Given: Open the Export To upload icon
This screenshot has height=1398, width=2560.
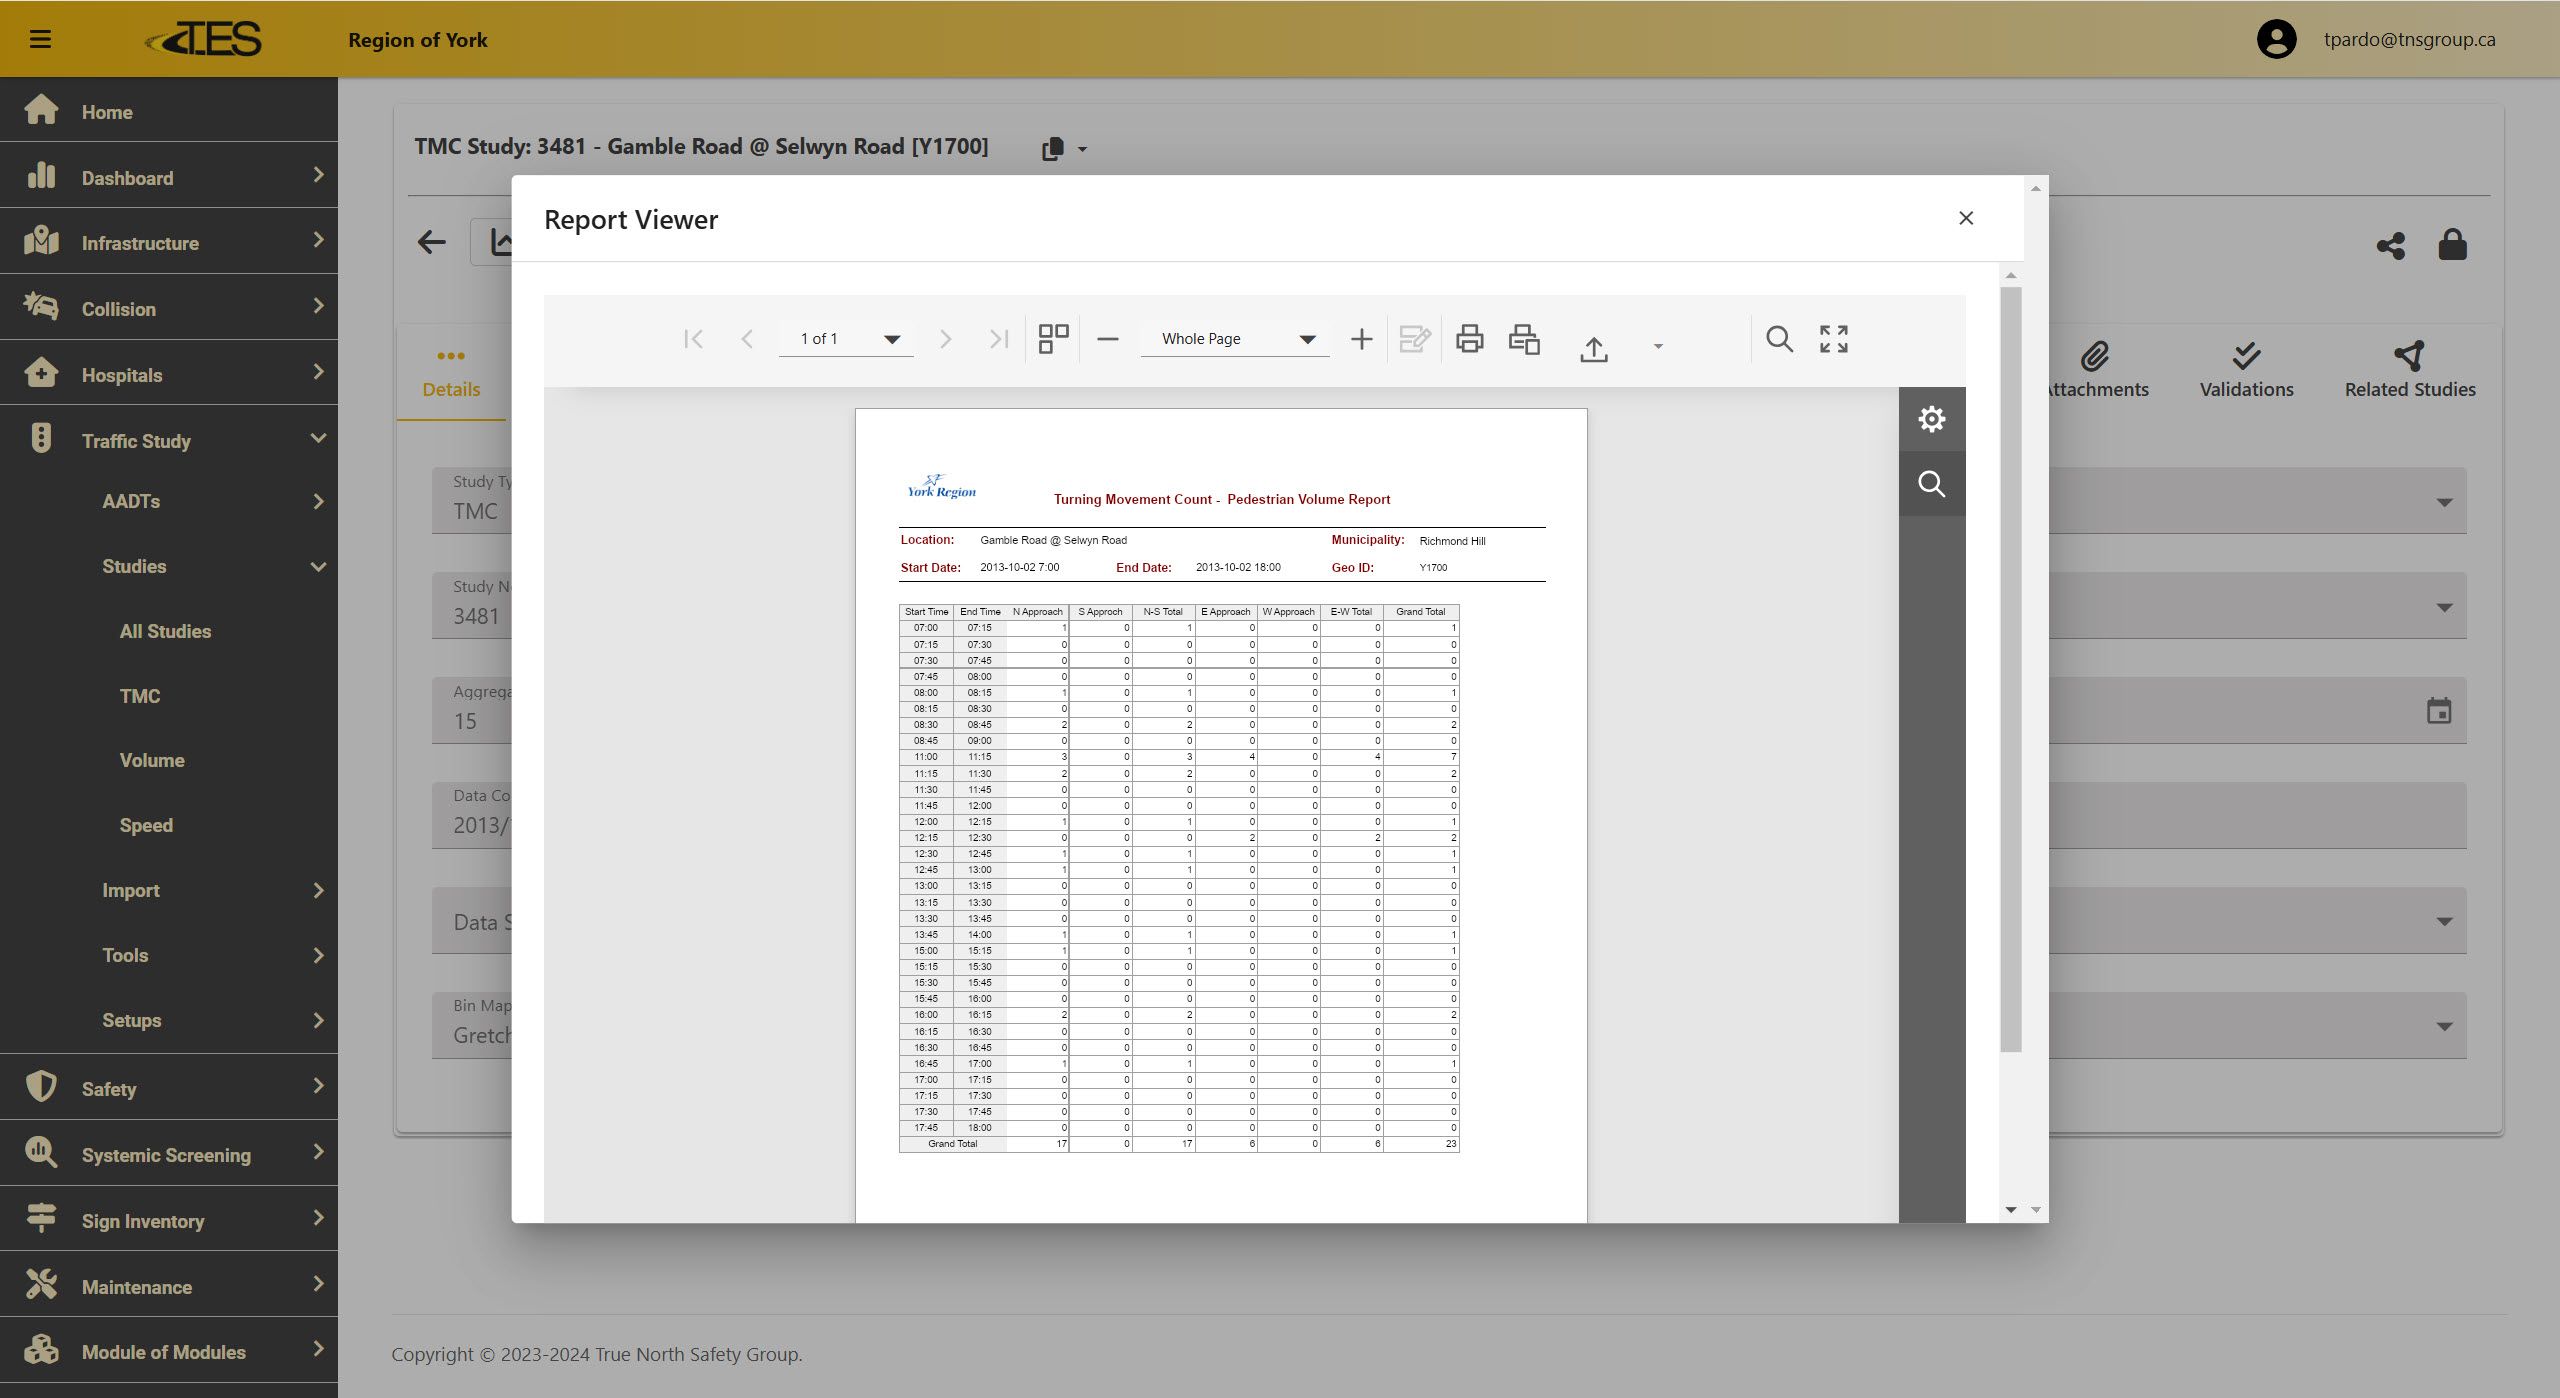Looking at the screenshot, I should pos(1594,348).
